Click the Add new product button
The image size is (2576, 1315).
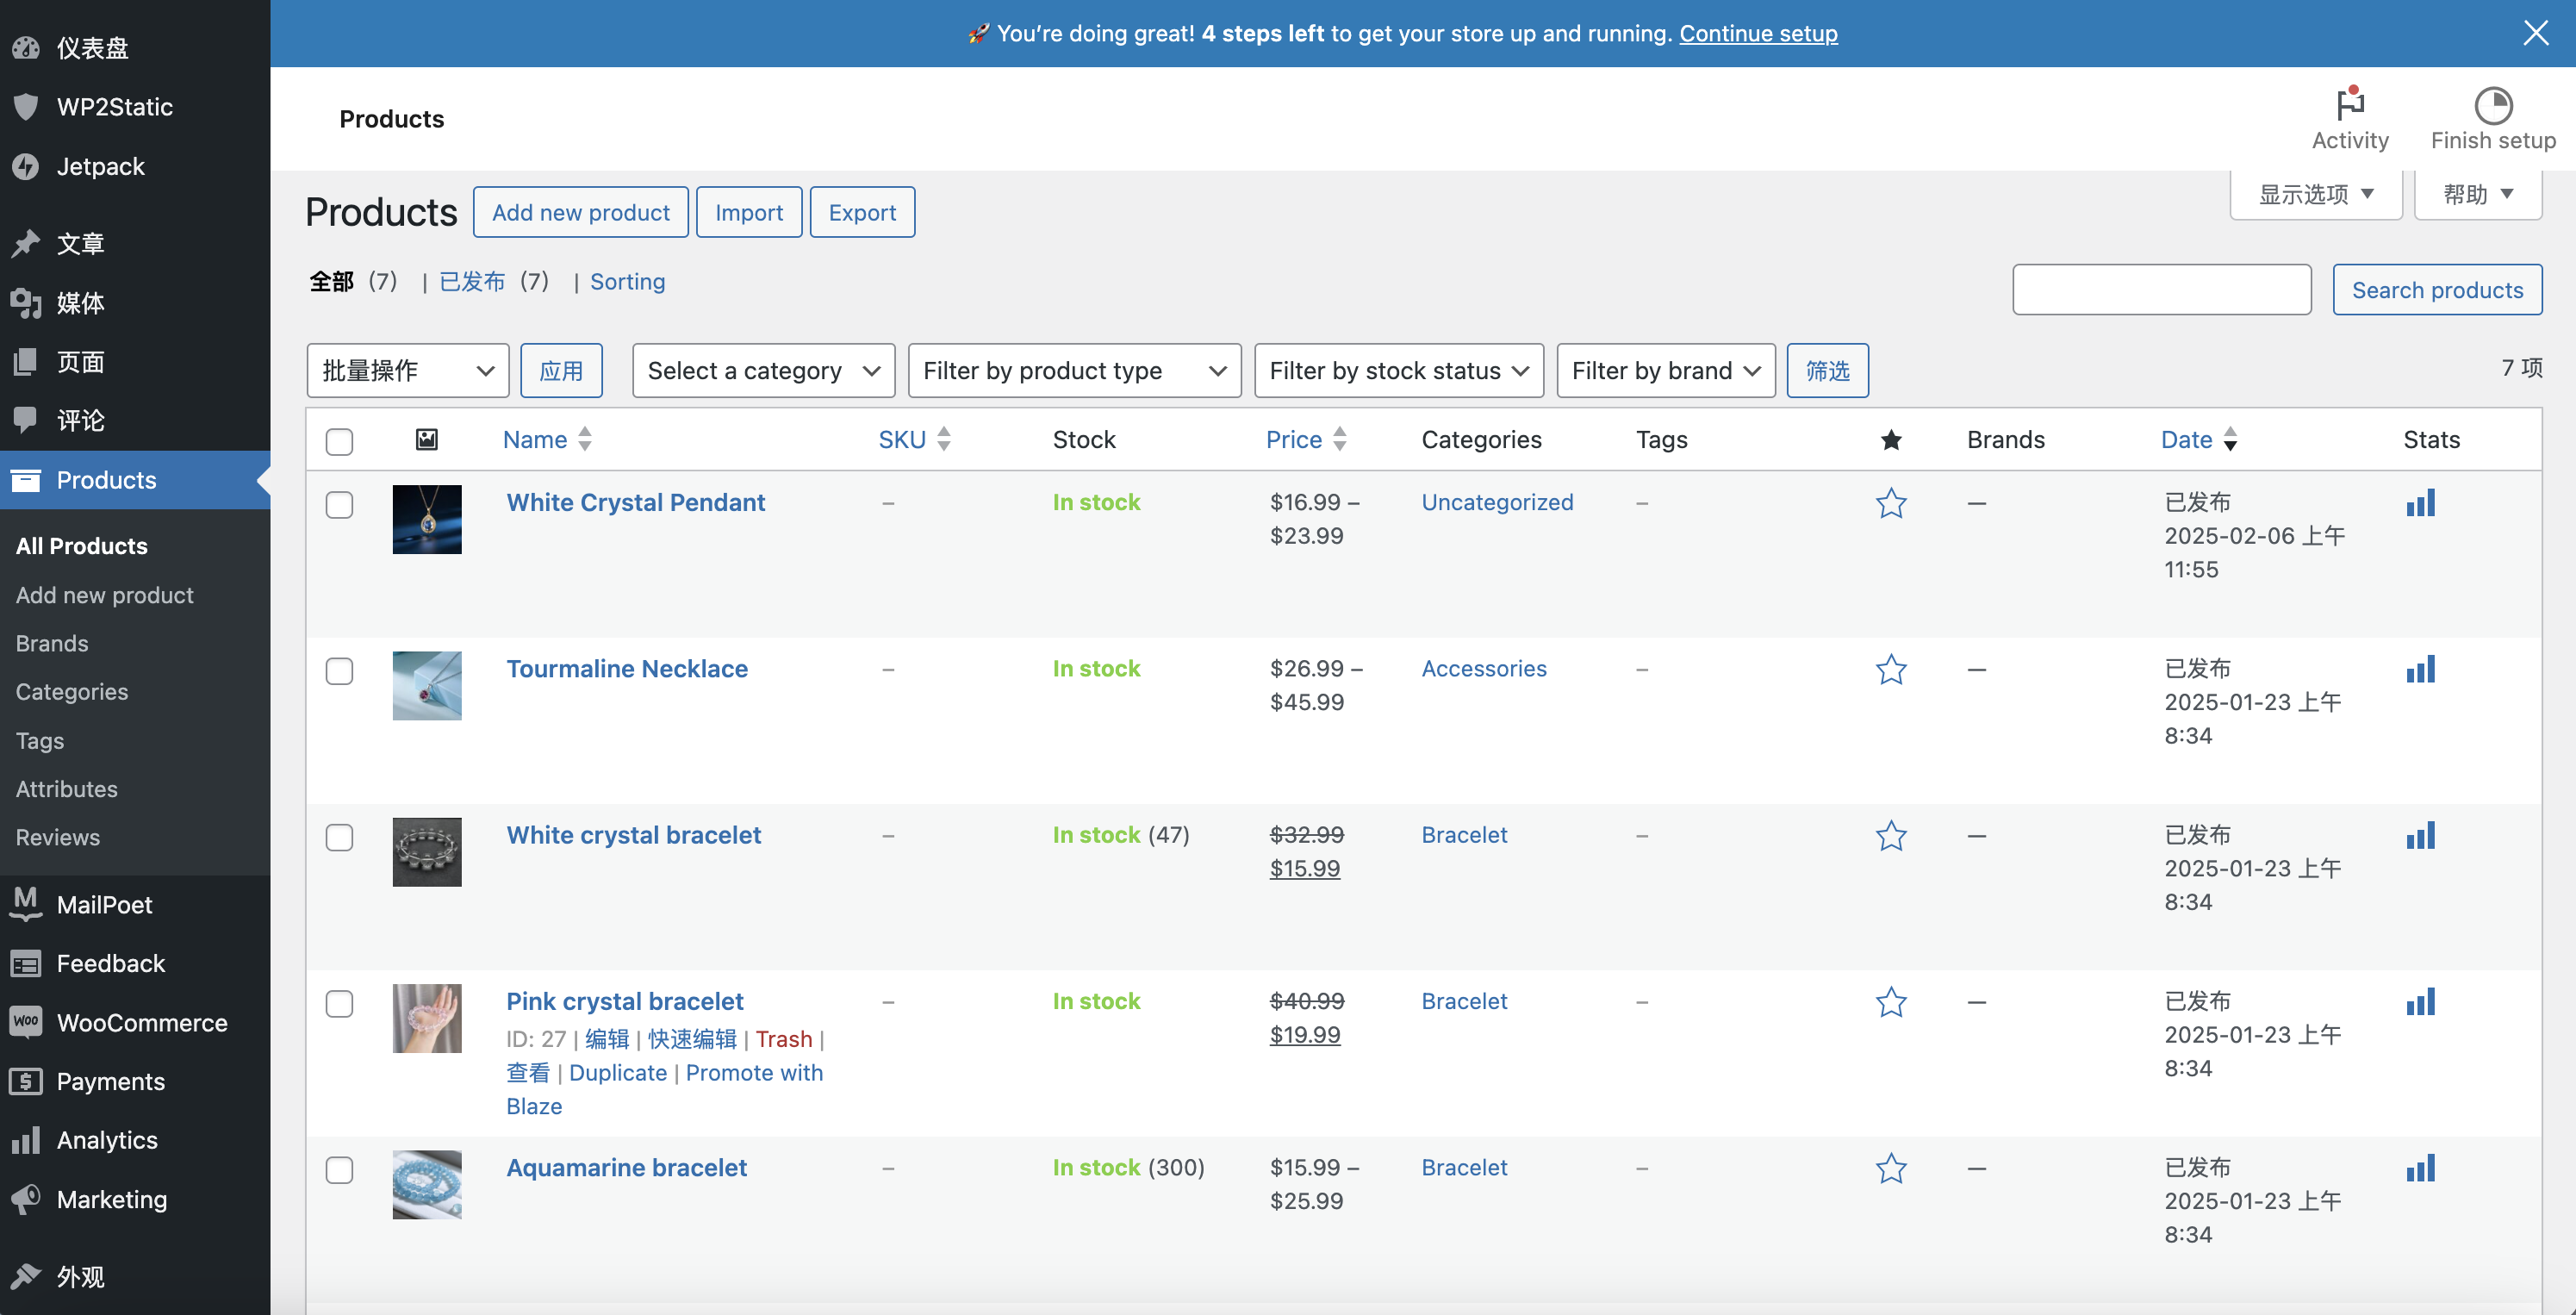[580, 212]
